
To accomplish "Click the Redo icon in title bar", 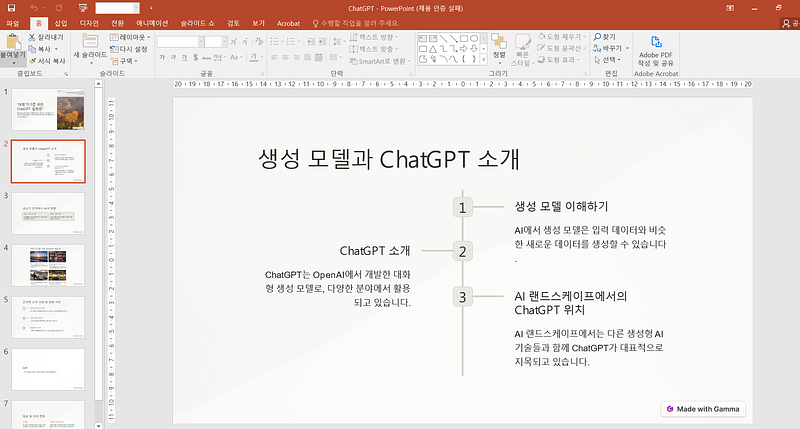I will (x=59, y=8).
